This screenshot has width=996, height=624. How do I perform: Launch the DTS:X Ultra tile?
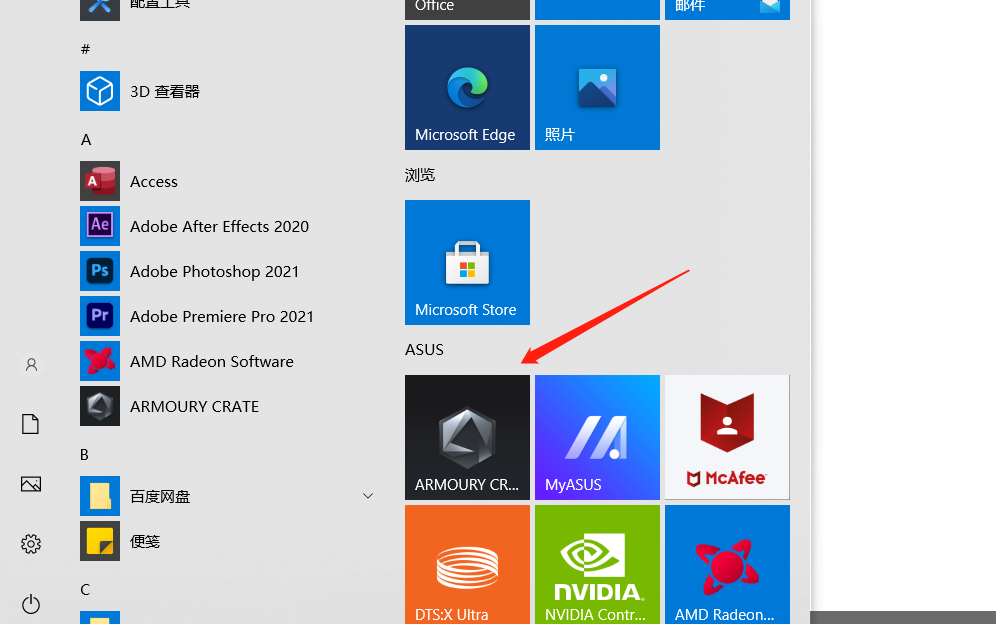pyautogui.click(x=468, y=564)
